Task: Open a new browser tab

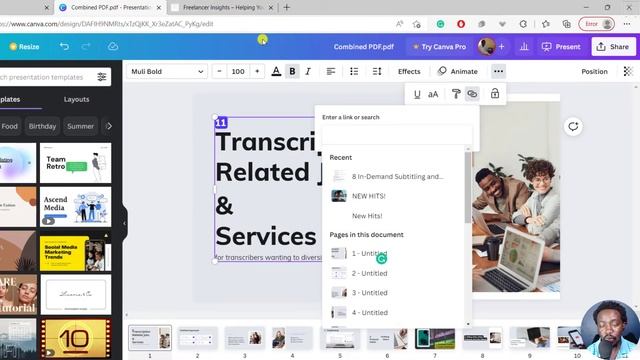Action: (x=287, y=7)
